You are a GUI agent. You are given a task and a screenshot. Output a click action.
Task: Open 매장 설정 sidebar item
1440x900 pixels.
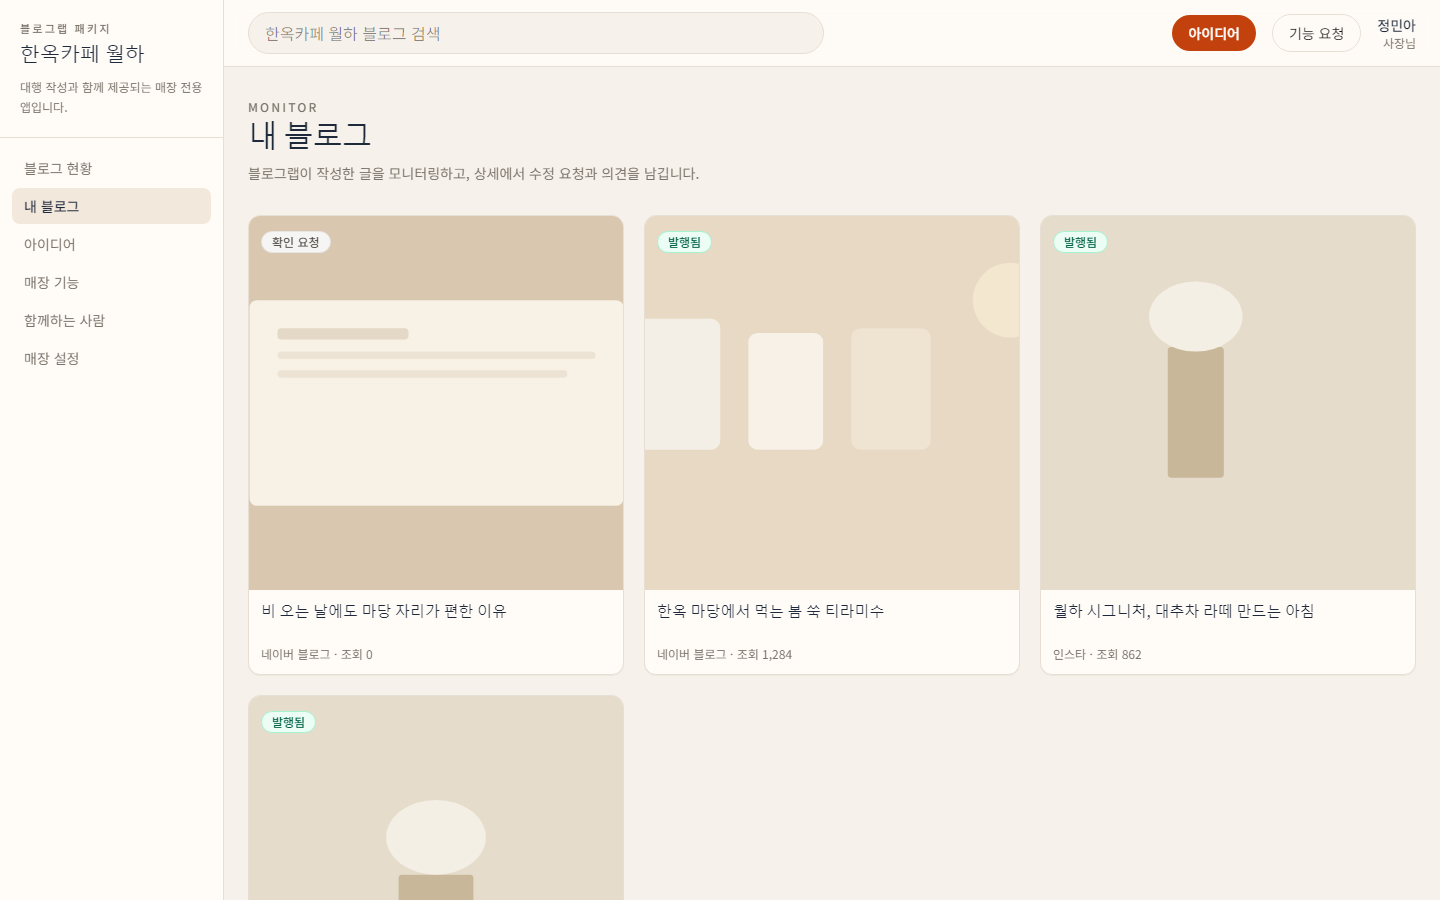(111, 359)
